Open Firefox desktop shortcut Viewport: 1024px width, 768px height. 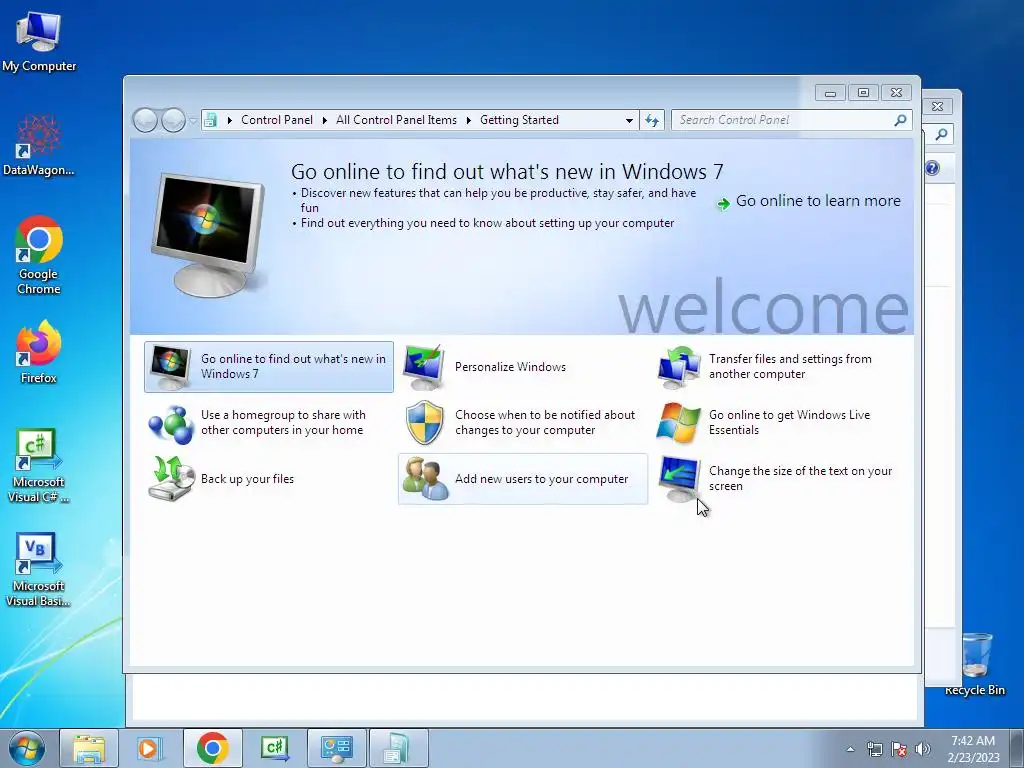coord(39,352)
